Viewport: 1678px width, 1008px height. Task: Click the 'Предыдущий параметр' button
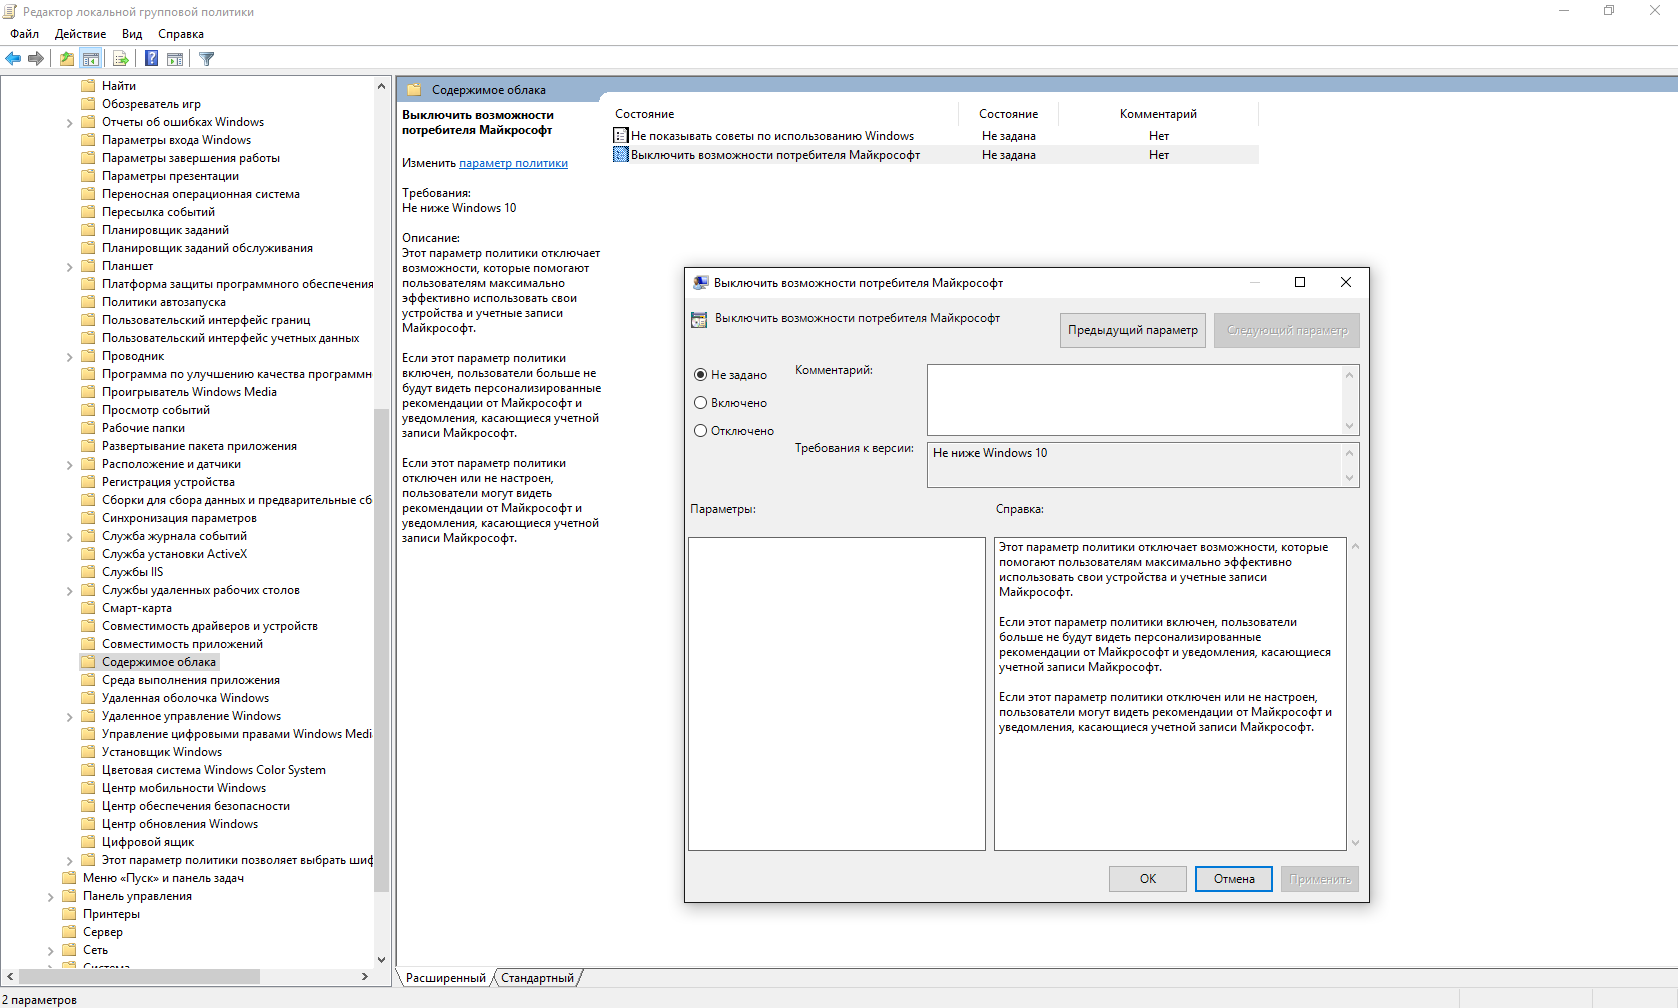[x=1132, y=330]
